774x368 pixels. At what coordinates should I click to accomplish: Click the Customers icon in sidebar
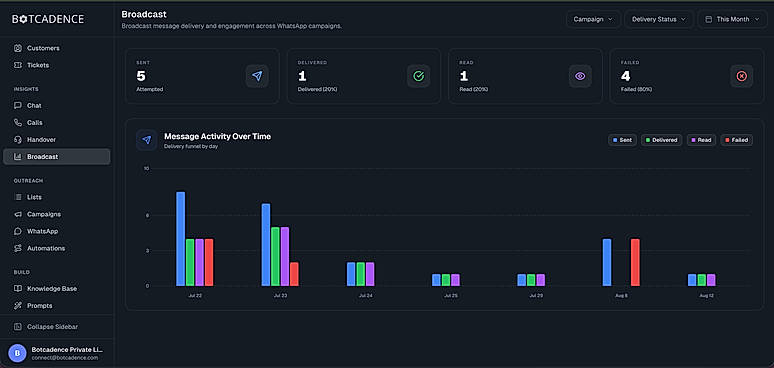18,48
